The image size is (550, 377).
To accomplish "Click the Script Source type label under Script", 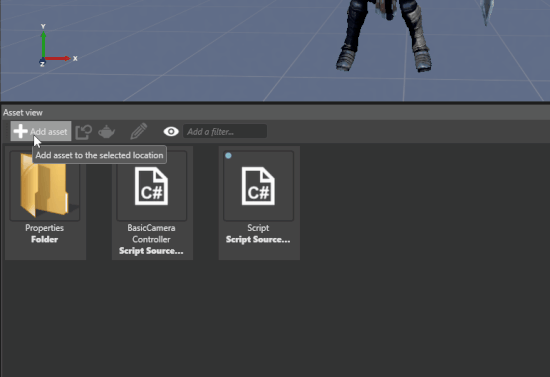I will pos(258,240).
